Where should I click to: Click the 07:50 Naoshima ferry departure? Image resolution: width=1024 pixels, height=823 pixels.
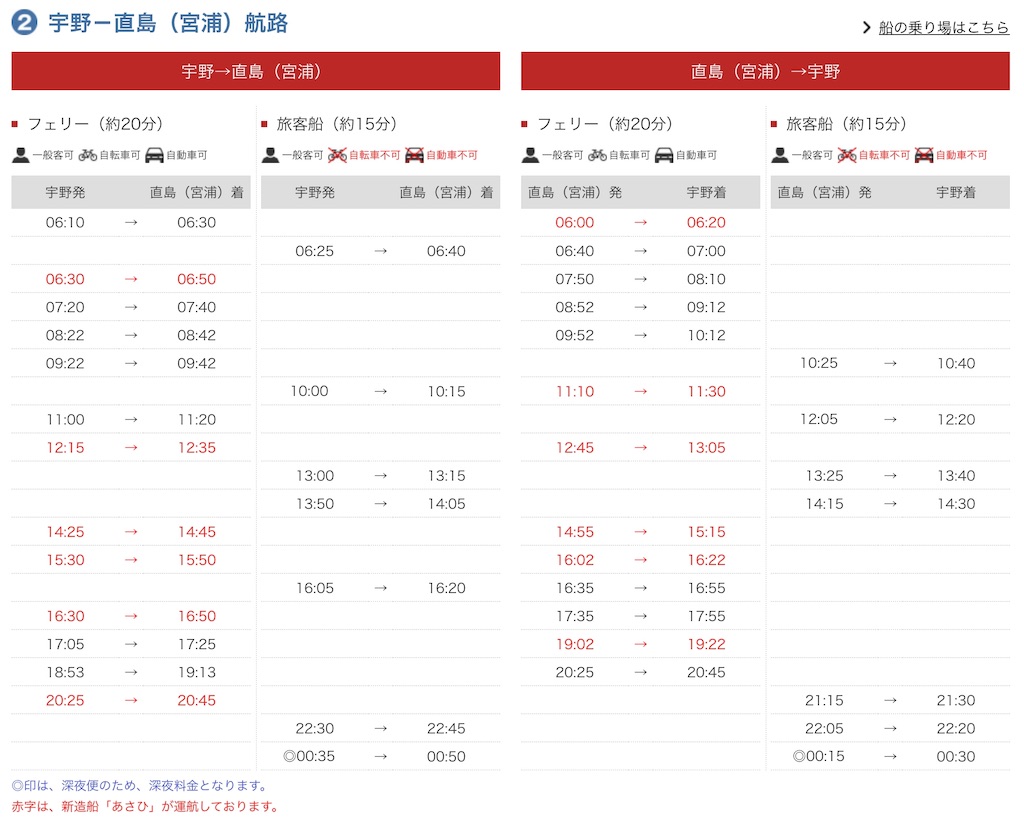(575, 280)
